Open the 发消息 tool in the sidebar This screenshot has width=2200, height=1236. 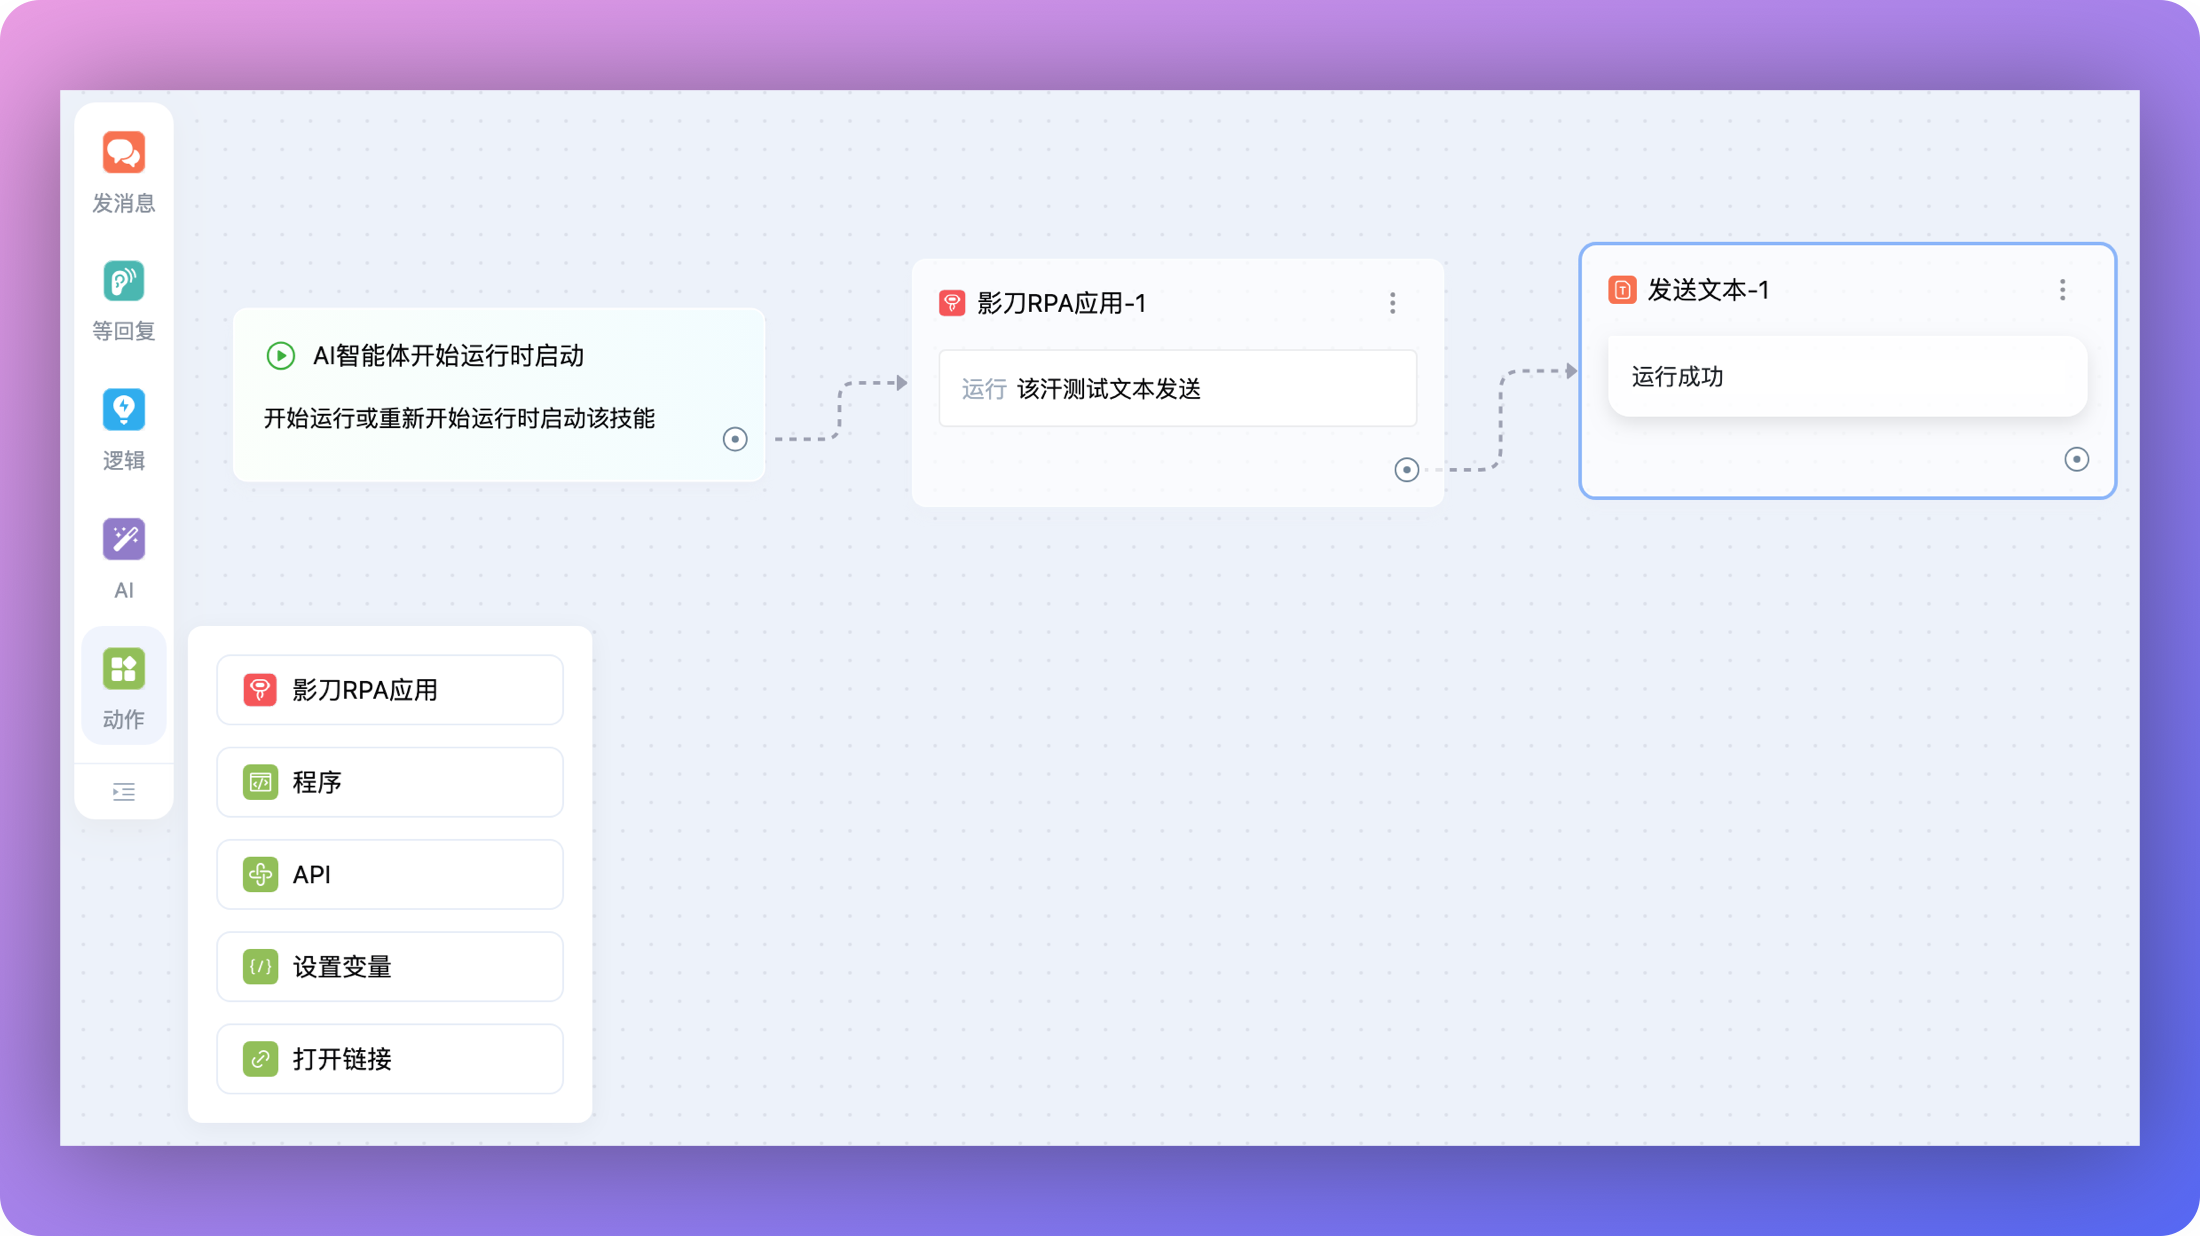coord(124,171)
